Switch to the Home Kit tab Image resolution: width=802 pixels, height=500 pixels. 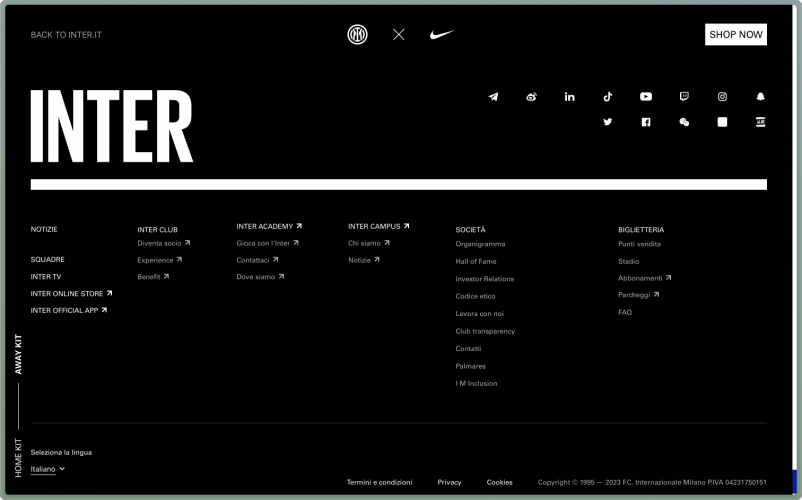18,458
